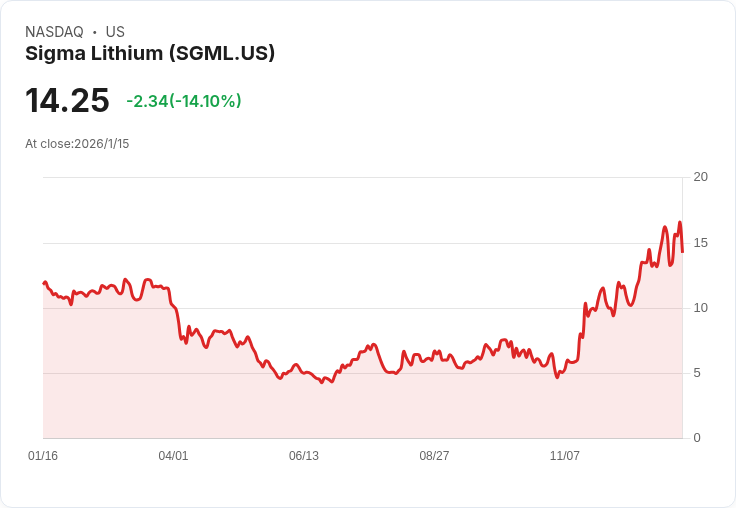
Task: Click the 11/07 date axis label
Action: coord(565,456)
